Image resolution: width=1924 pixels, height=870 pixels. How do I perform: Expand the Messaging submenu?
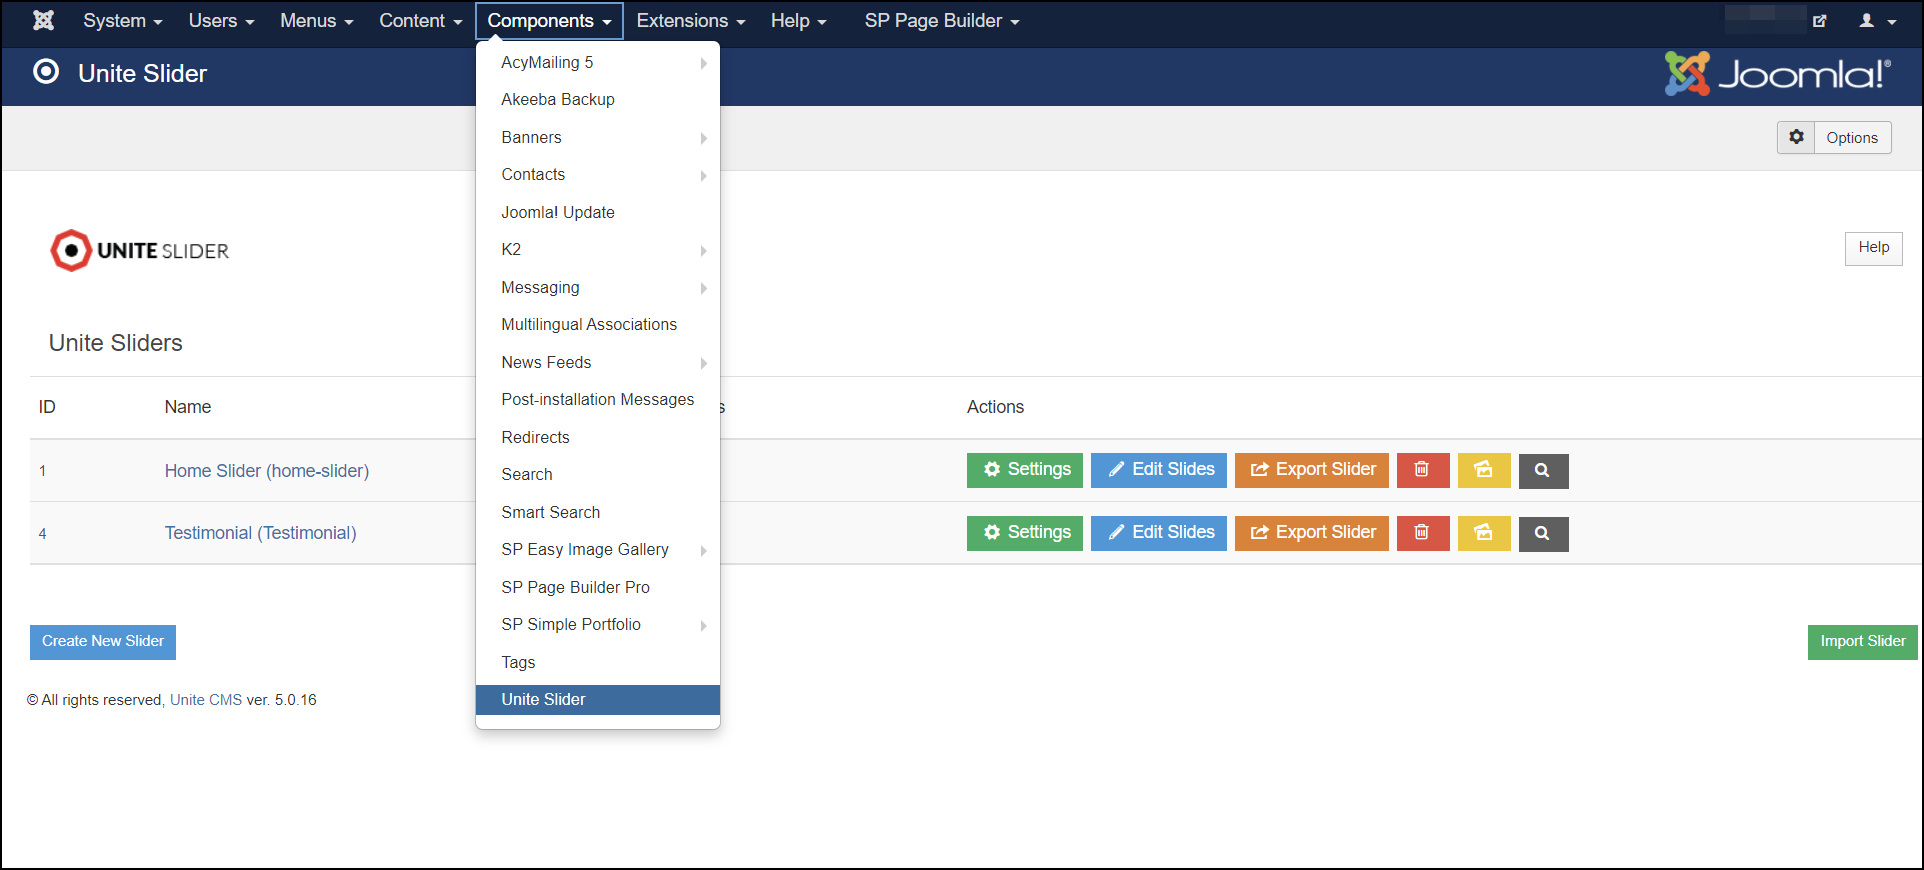point(598,288)
